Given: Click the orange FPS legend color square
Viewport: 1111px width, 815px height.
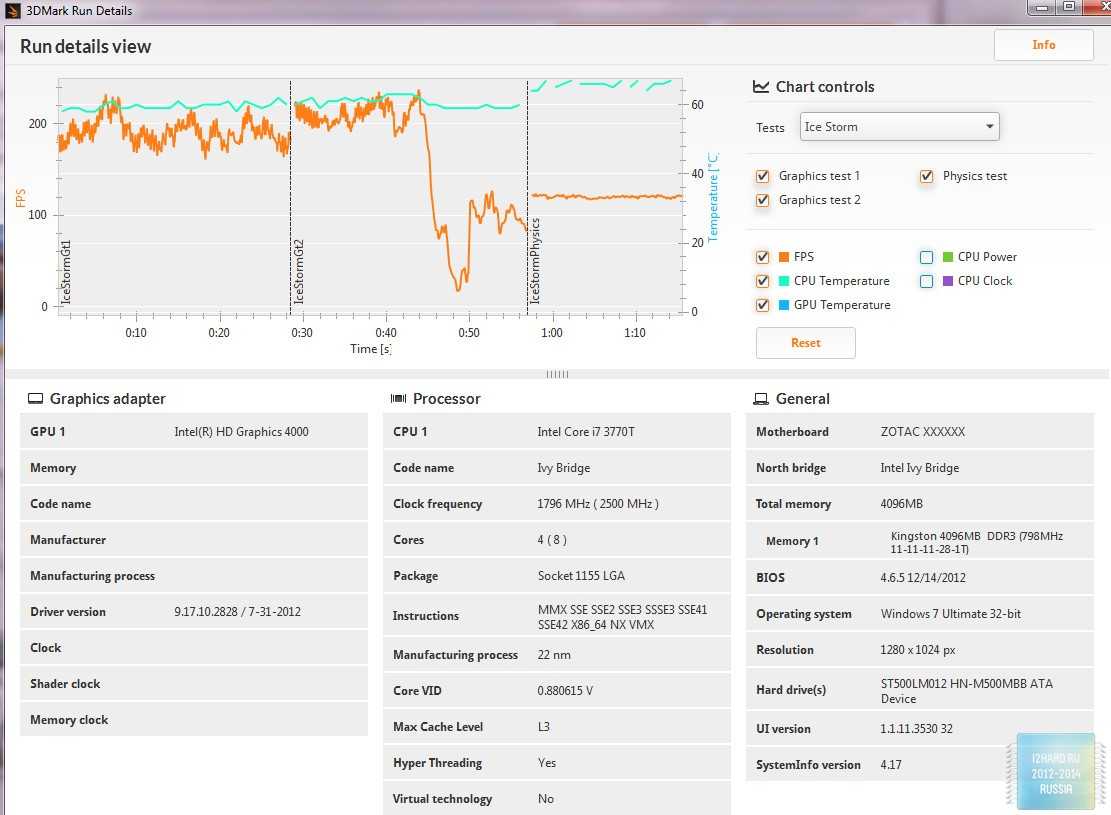Looking at the screenshot, I should [784, 257].
